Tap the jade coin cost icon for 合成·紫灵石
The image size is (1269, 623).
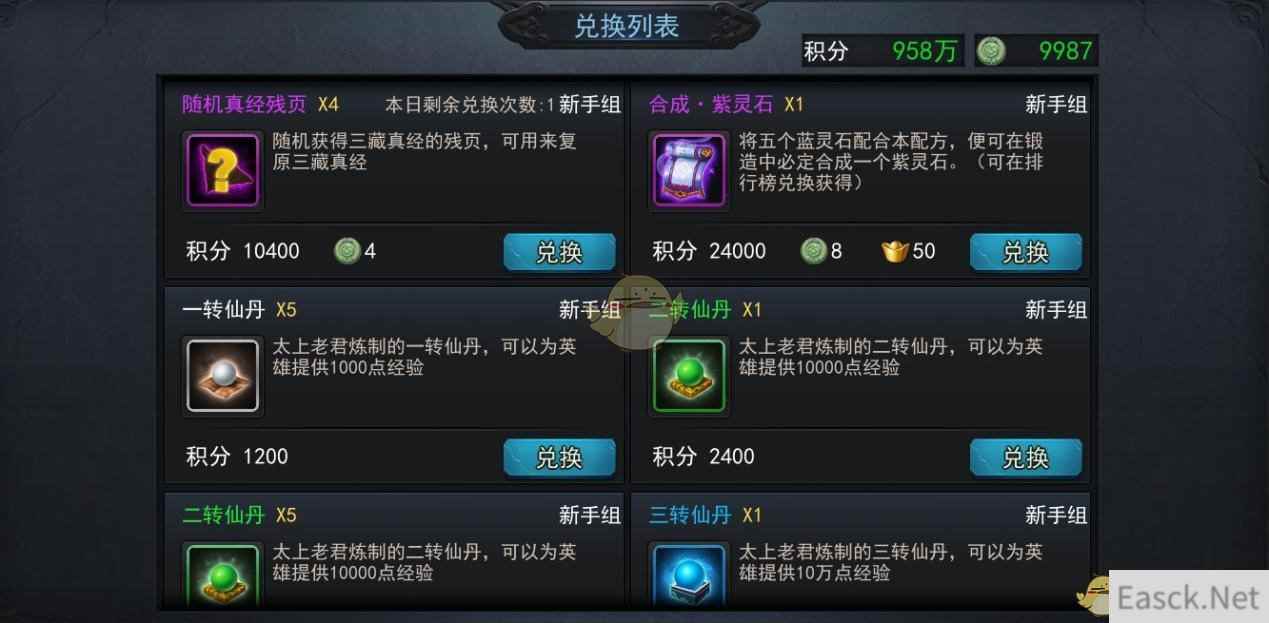click(x=814, y=251)
